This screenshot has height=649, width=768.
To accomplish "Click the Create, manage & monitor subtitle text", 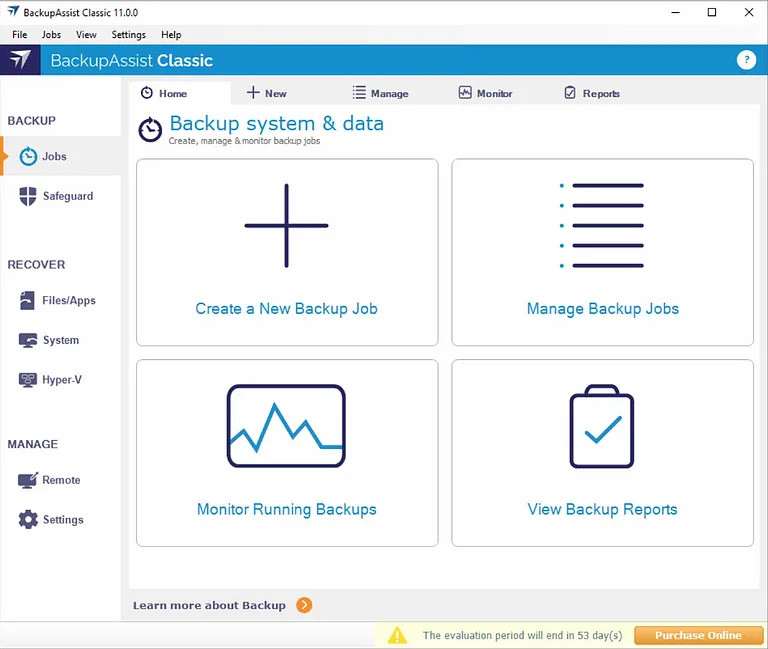I will (x=244, y=141).
